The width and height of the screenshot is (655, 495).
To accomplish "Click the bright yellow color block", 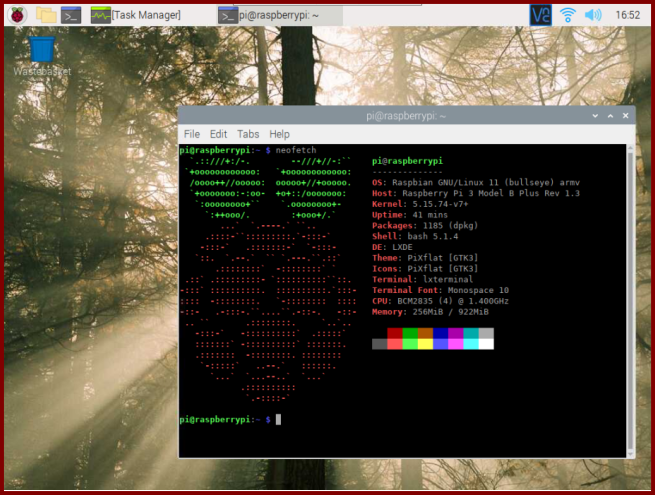I will (425, 344).
